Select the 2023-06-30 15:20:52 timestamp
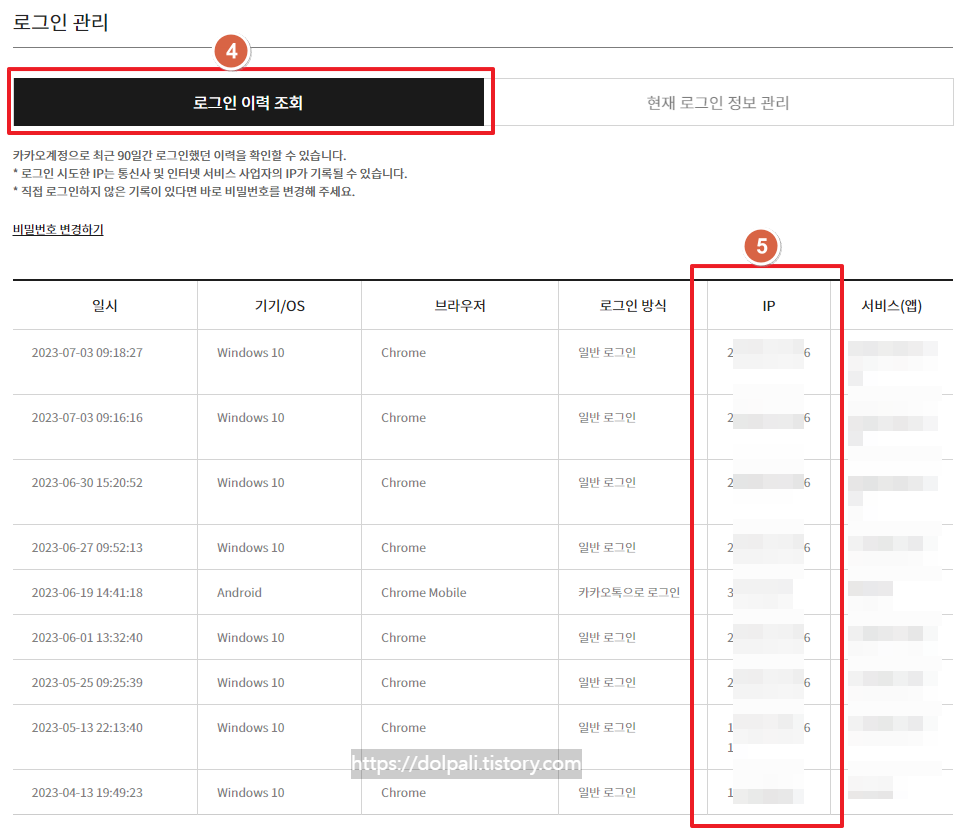The height and width of the screenshot is (832, 963). tap(87, 483)
